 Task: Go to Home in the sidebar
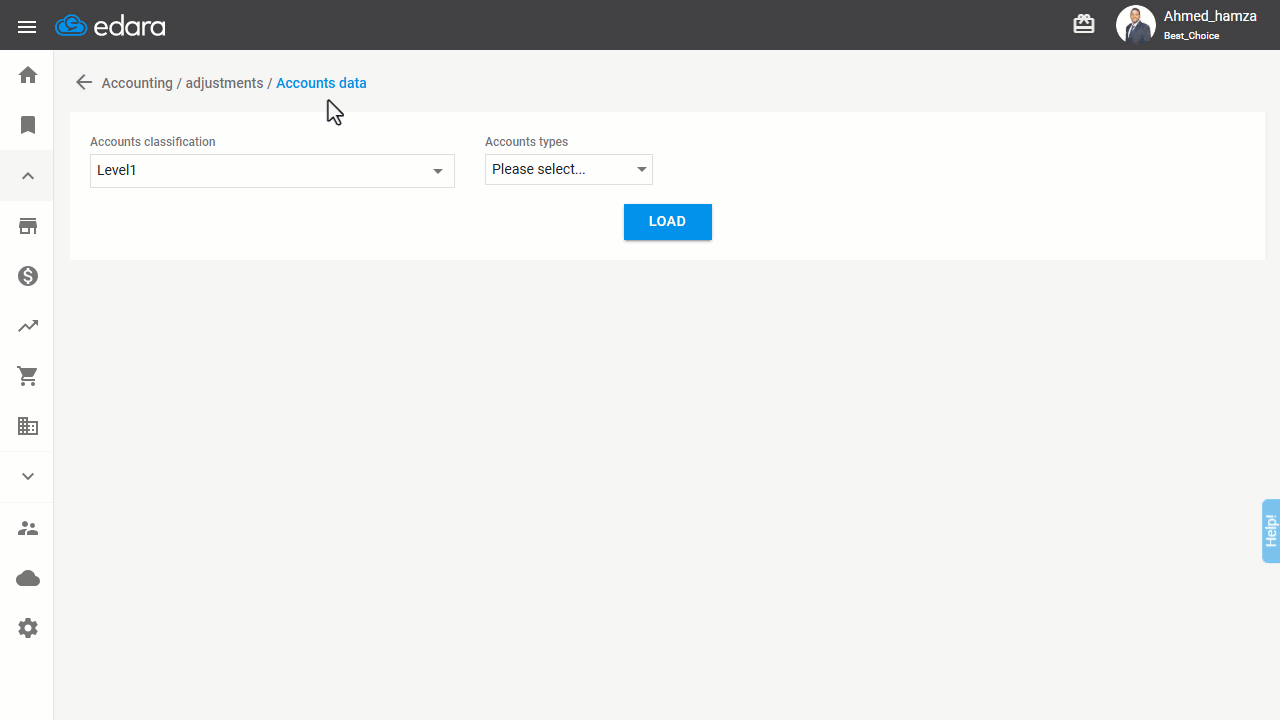point(28,75)
